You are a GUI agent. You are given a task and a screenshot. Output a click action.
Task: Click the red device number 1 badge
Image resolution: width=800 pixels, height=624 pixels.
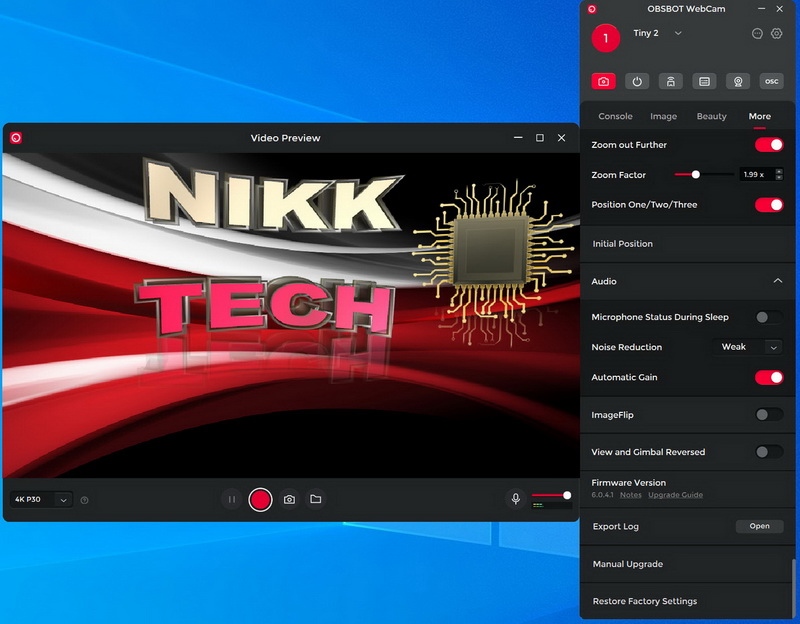click(x=606, y=38)
